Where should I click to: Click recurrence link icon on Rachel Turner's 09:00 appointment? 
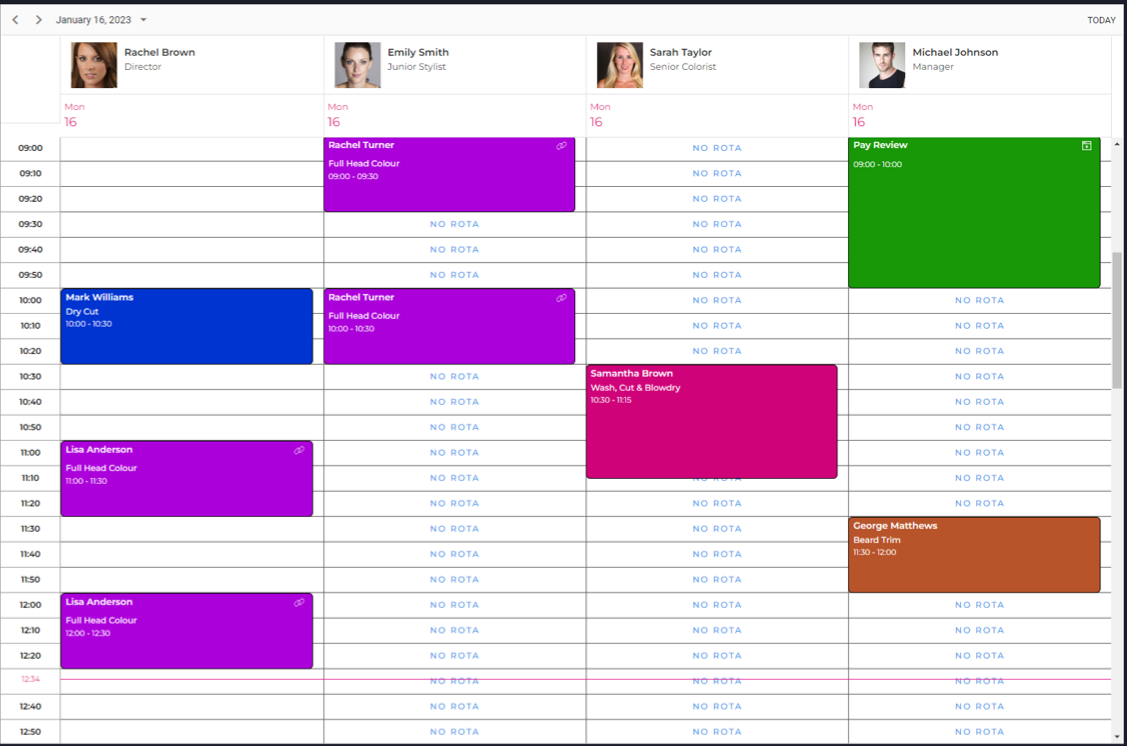[562, 145]
